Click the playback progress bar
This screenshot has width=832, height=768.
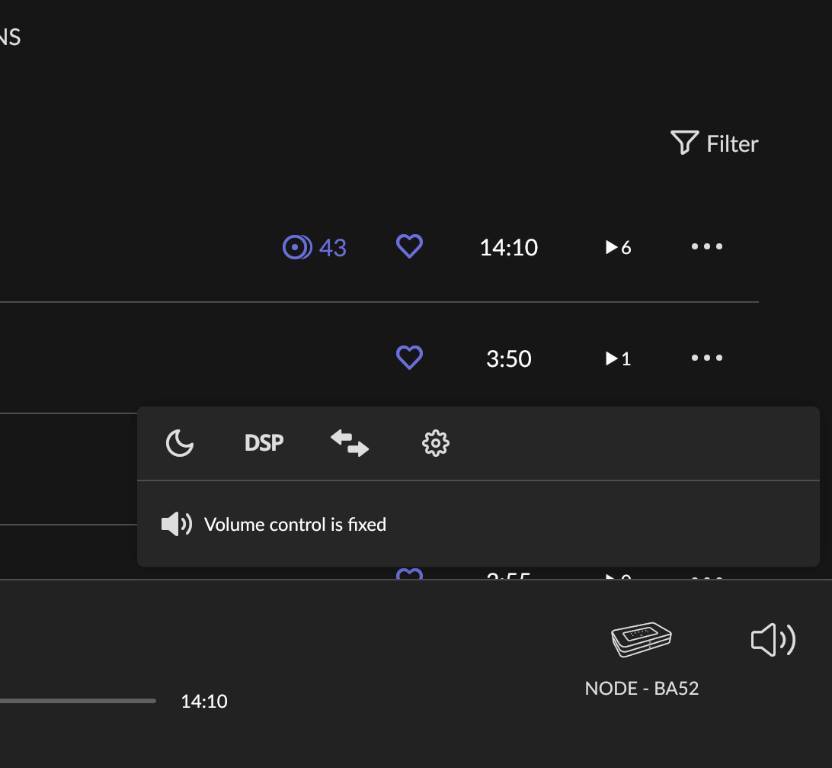tap(78, 701)
